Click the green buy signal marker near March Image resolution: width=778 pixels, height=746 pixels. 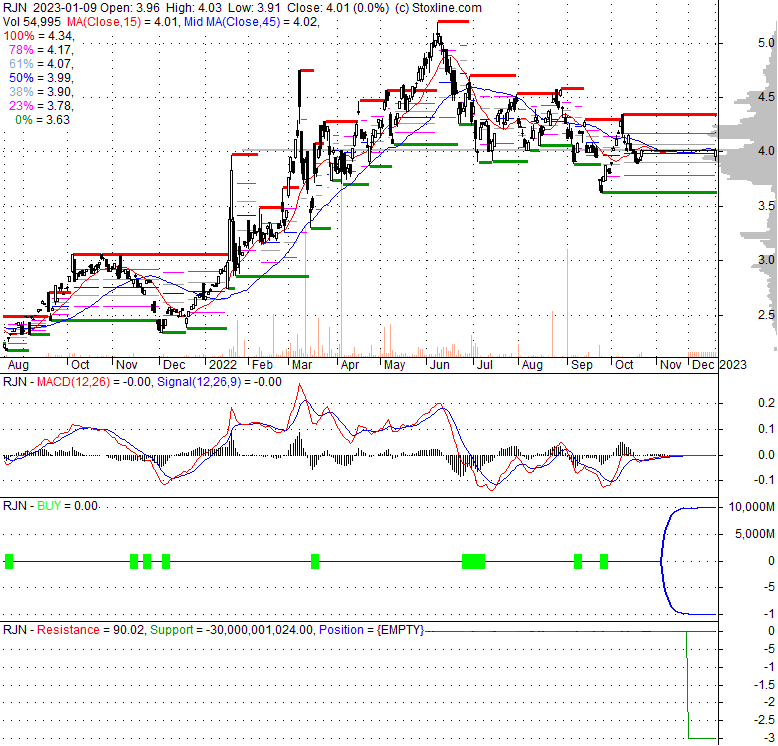tap(315, 561)
